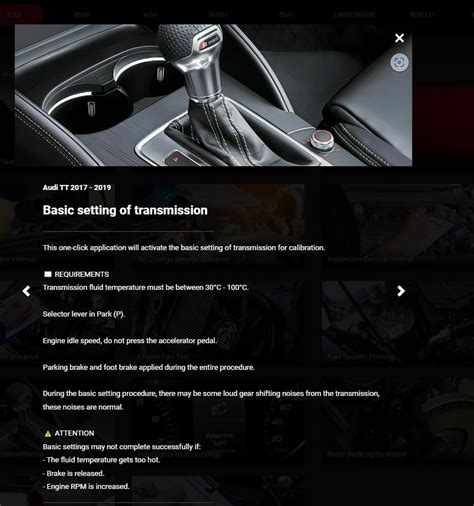Select the dimmed SEAT brand tab
The width and height of the screenshot is (474, 506).
(287, 15)
